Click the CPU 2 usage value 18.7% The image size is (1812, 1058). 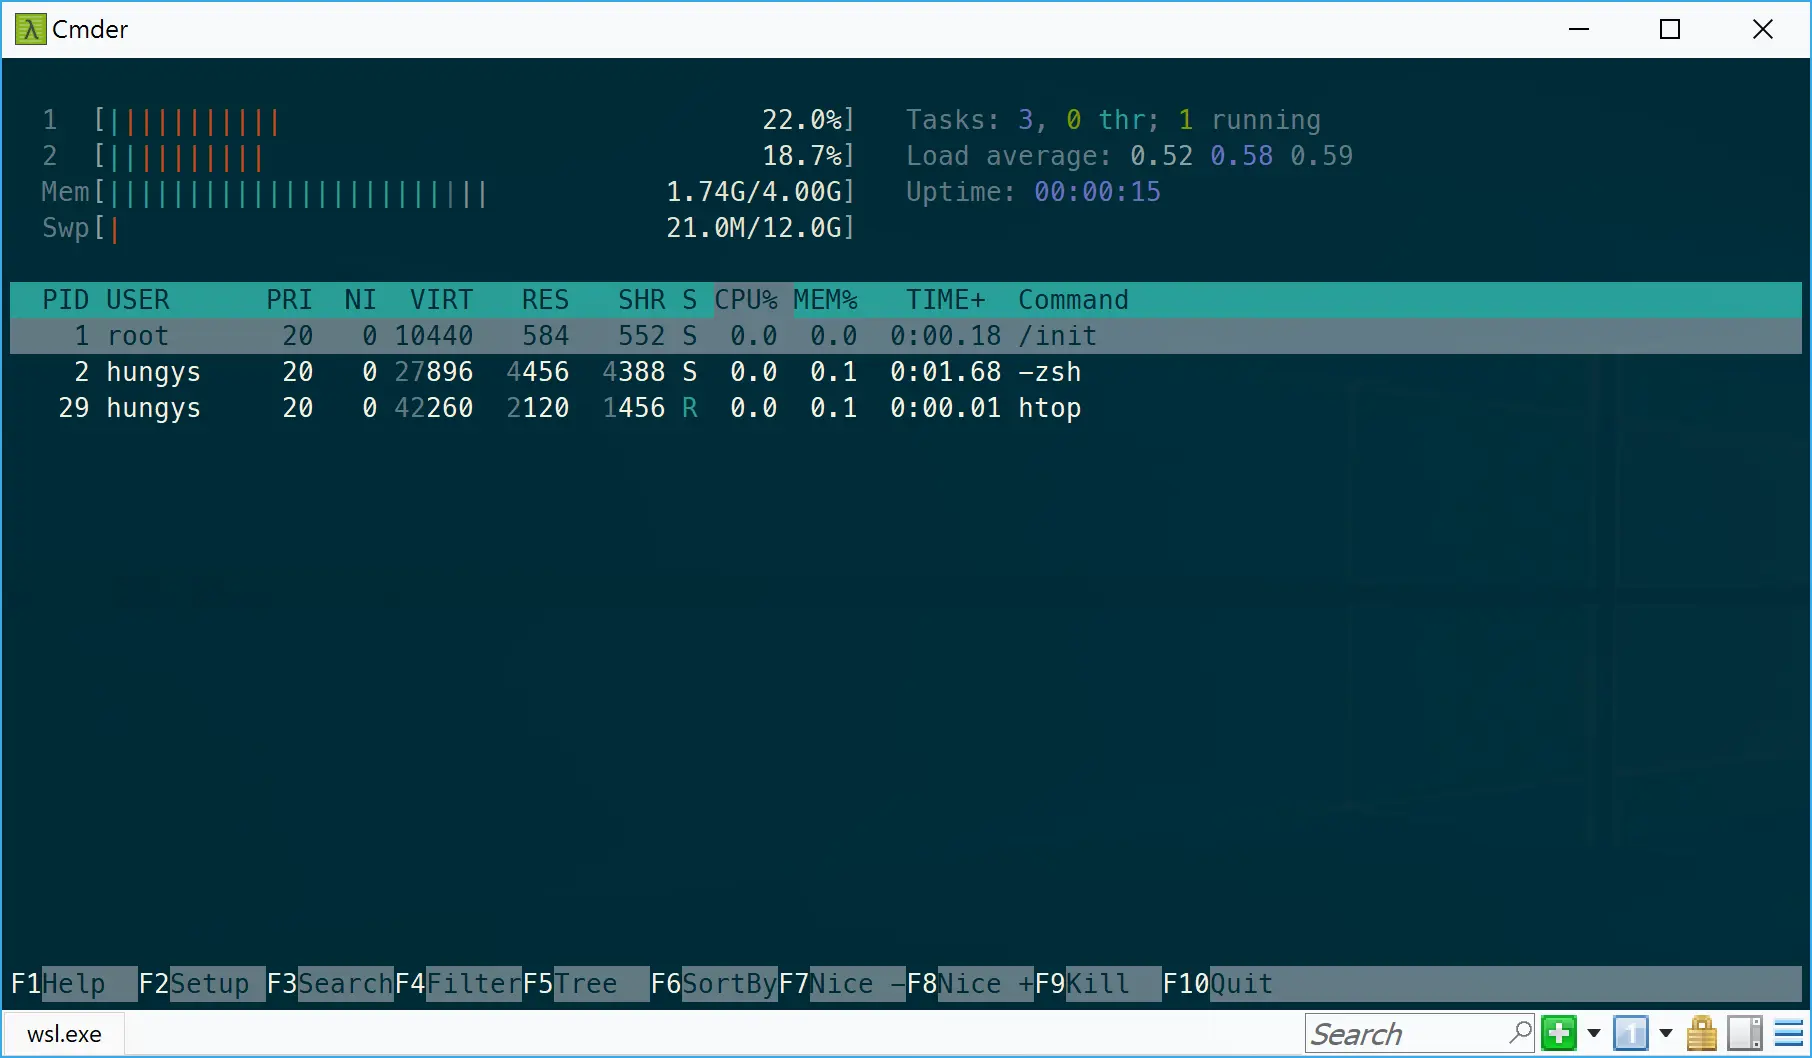pos(802,156)
